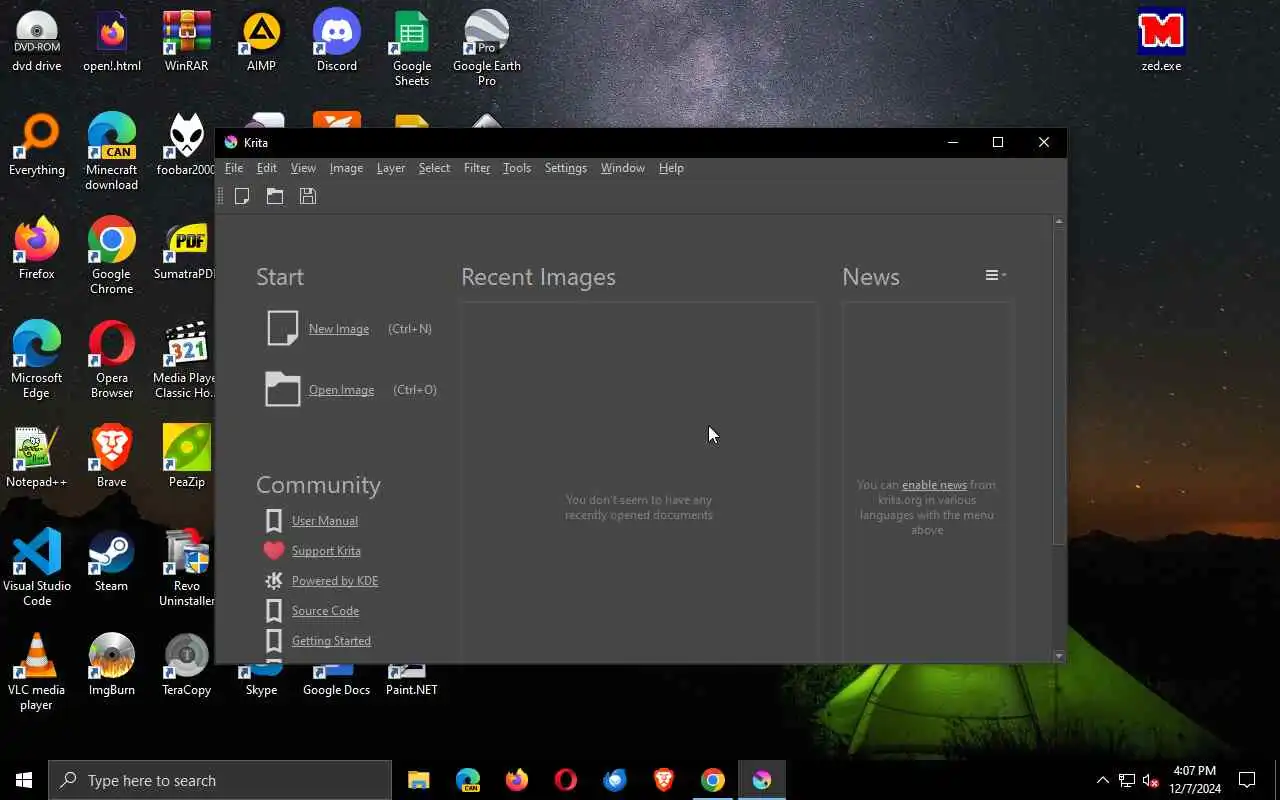Open Discord desktop shortcut

(337, 42)
